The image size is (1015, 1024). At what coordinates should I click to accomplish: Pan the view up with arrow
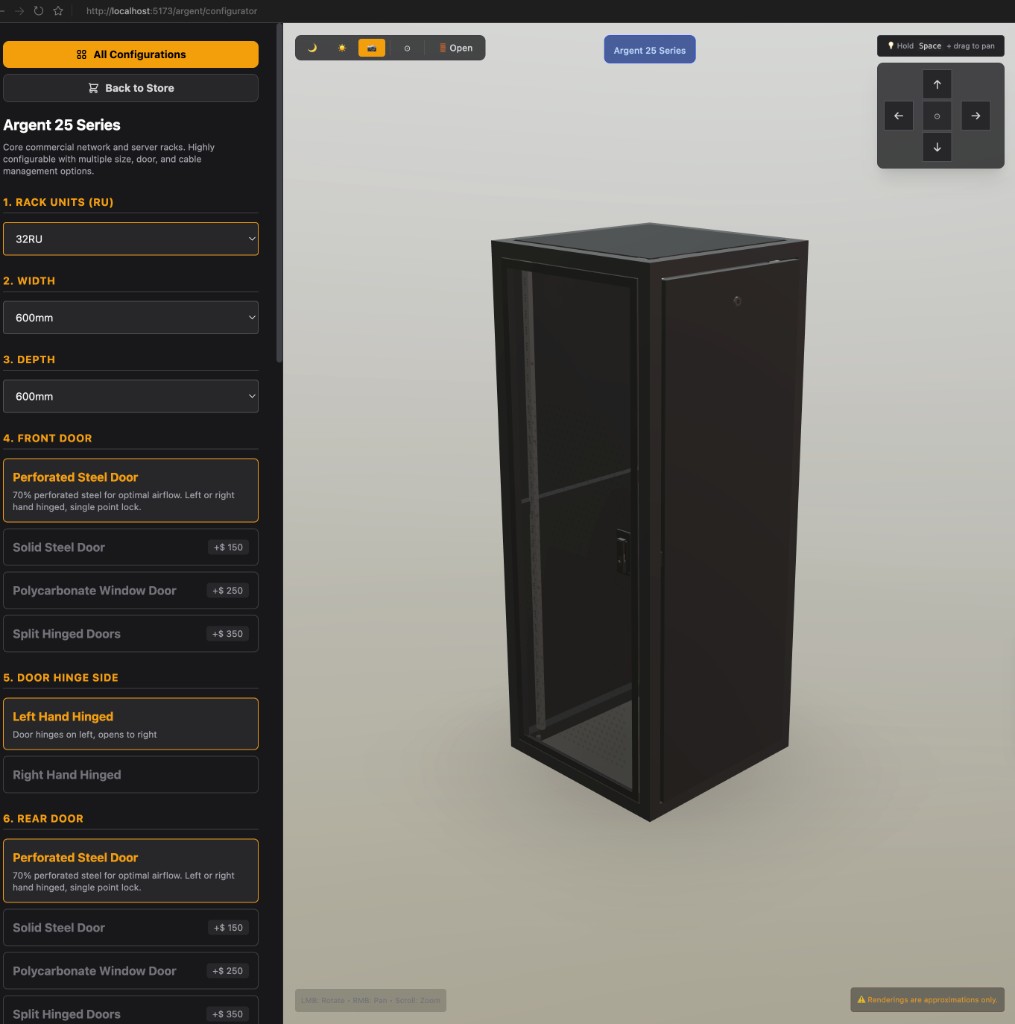(x=937, y=84)
